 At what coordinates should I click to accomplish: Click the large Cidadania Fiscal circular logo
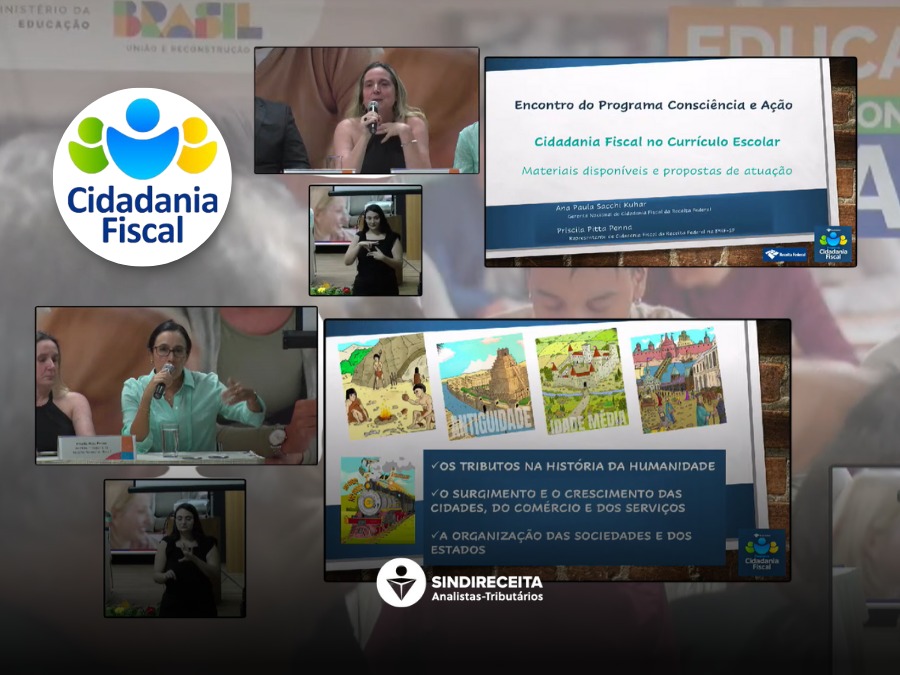click(142, 177)
